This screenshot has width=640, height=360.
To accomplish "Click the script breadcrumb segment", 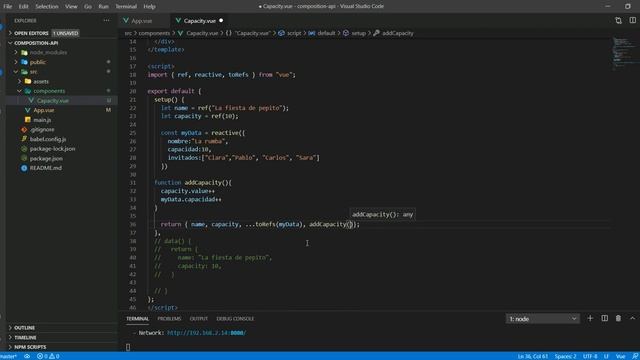I will click(x=293, y=33).
